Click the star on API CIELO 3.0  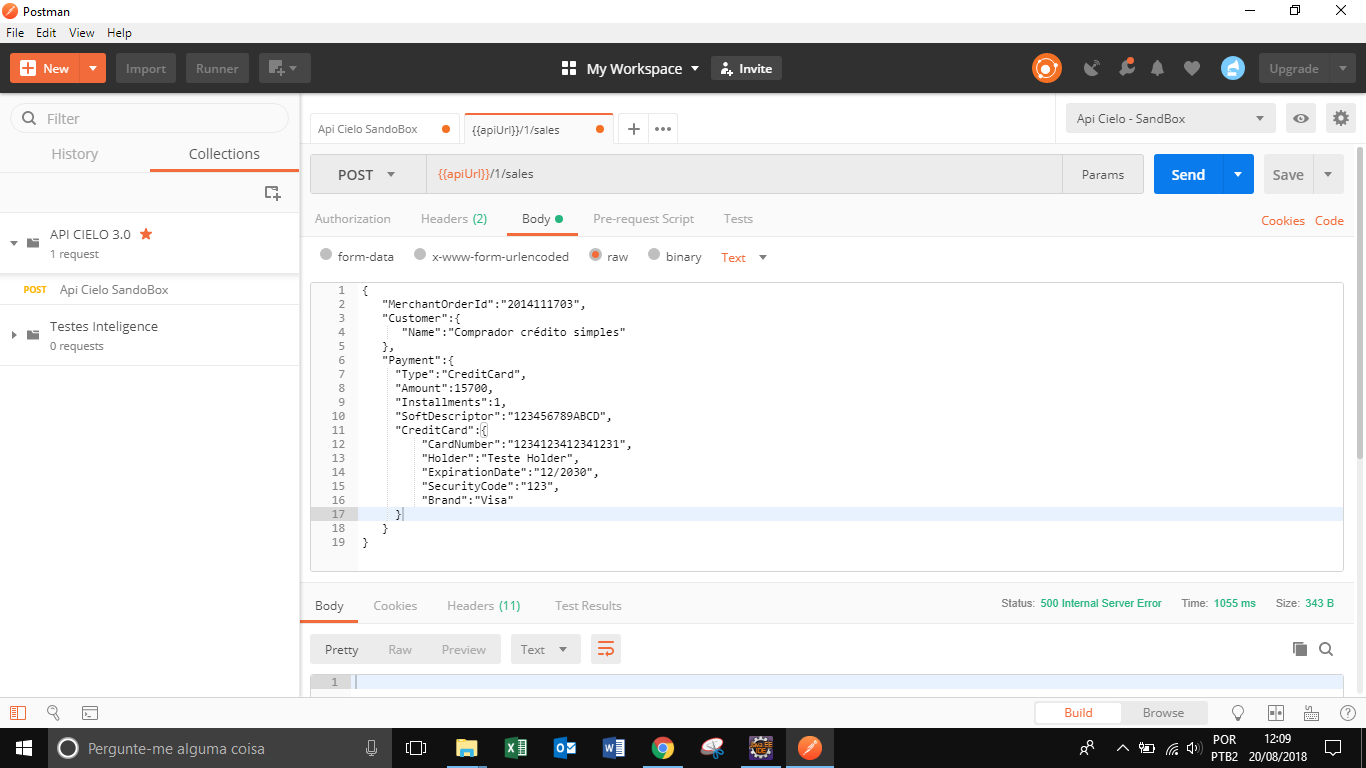tap(146, 233)
